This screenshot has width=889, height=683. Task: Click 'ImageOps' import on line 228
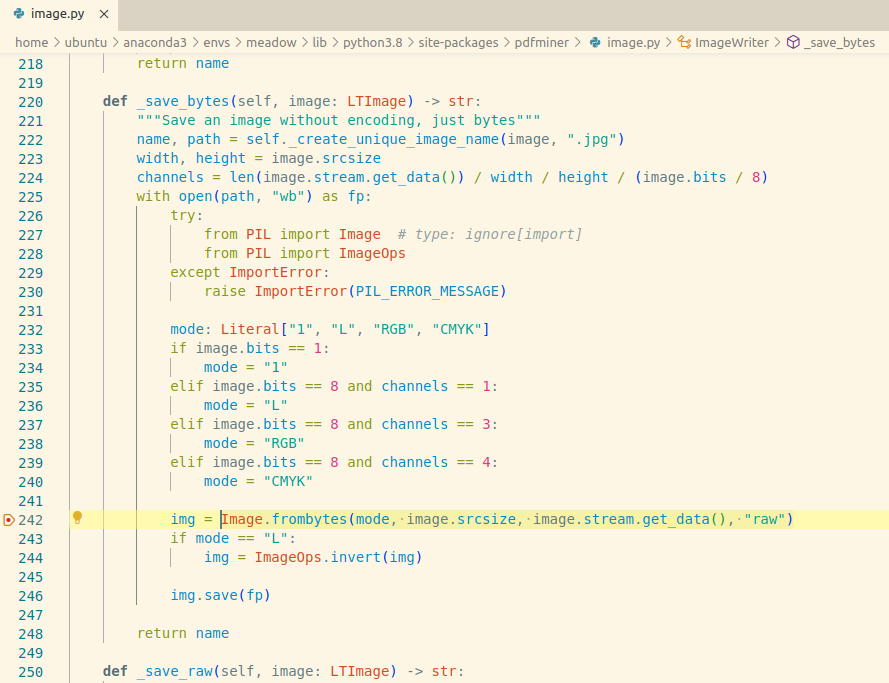(372, 253)
